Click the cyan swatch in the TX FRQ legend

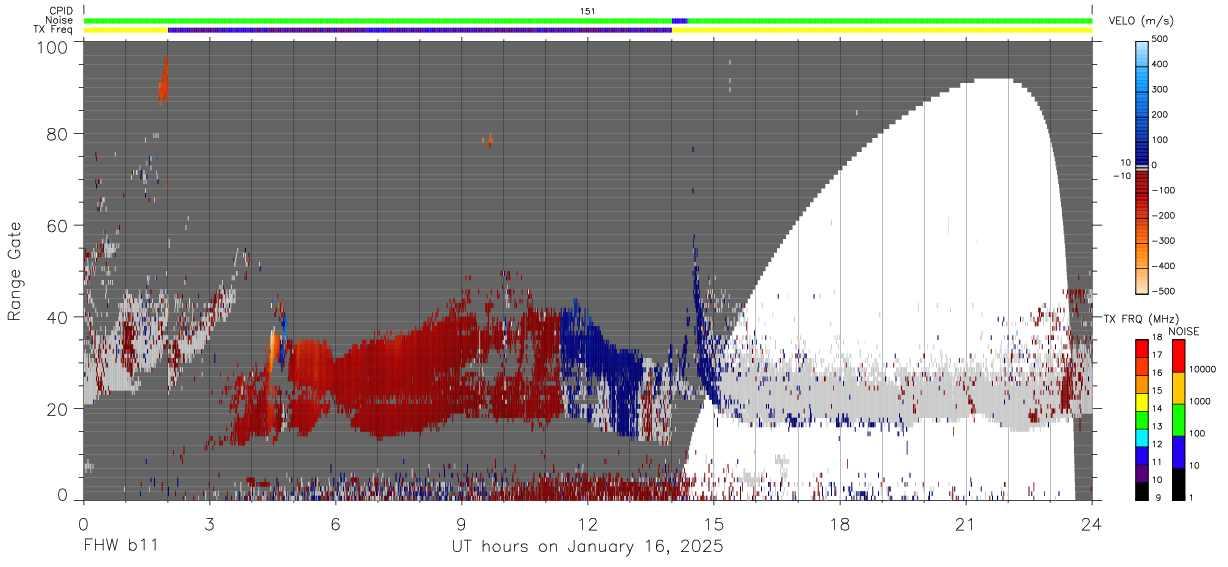1141,437
